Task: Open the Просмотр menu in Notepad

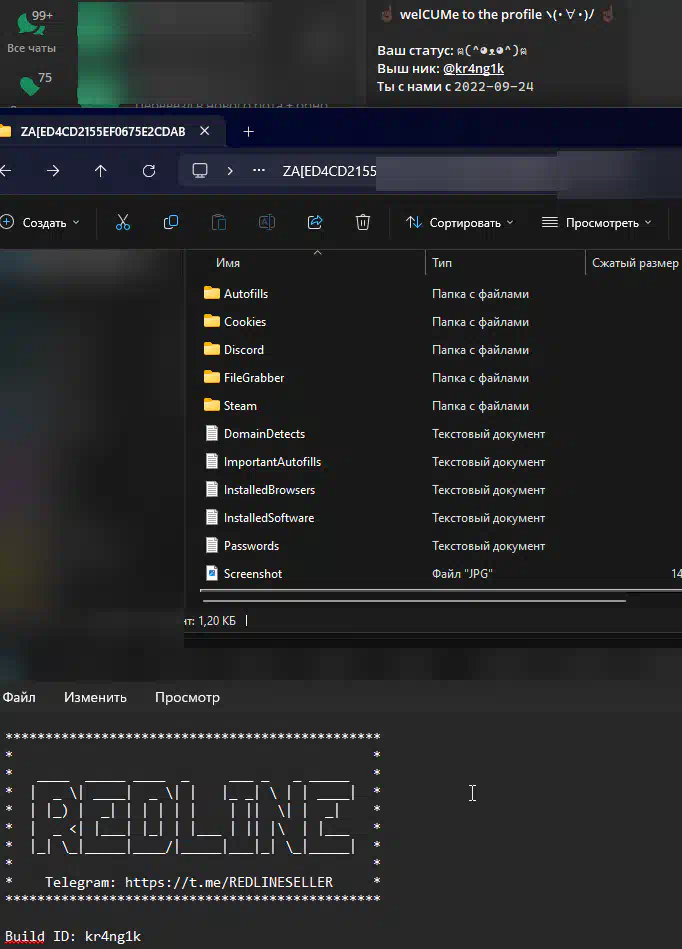Action: 187,697
